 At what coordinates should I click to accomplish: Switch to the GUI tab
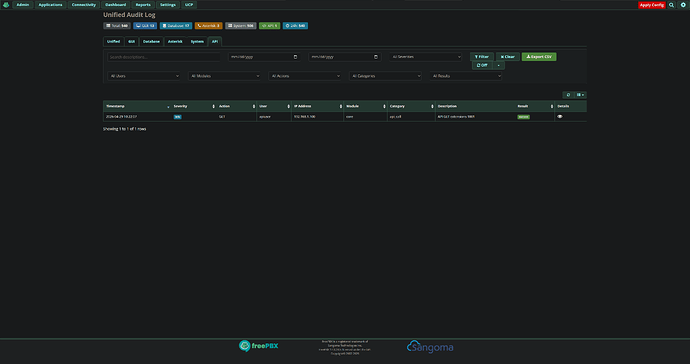point(131,42)
